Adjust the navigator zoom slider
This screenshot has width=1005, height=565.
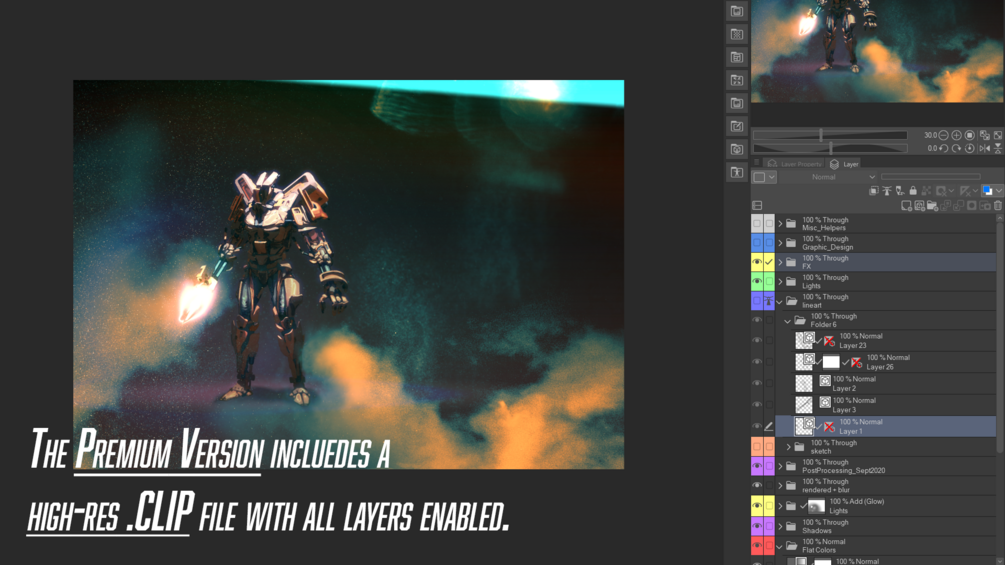point(830,135)
